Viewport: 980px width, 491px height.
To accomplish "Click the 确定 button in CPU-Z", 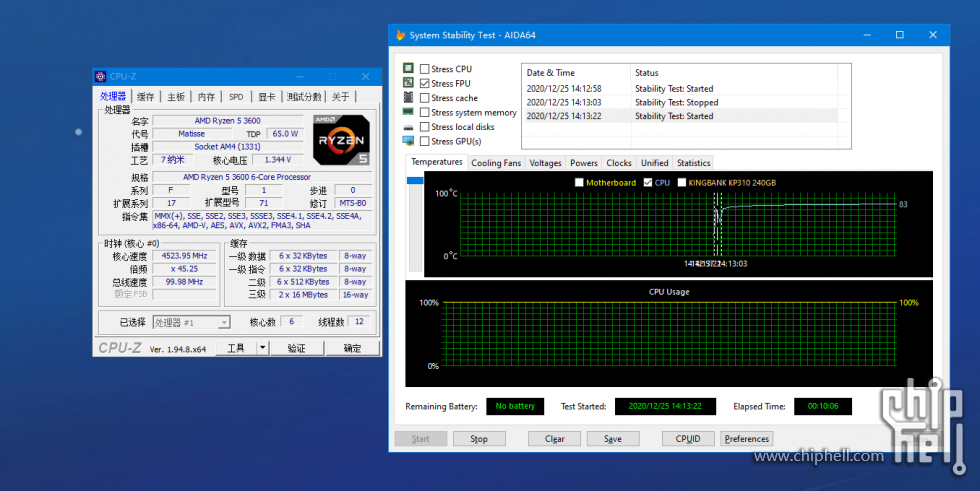I will click(x=352, y=348).
